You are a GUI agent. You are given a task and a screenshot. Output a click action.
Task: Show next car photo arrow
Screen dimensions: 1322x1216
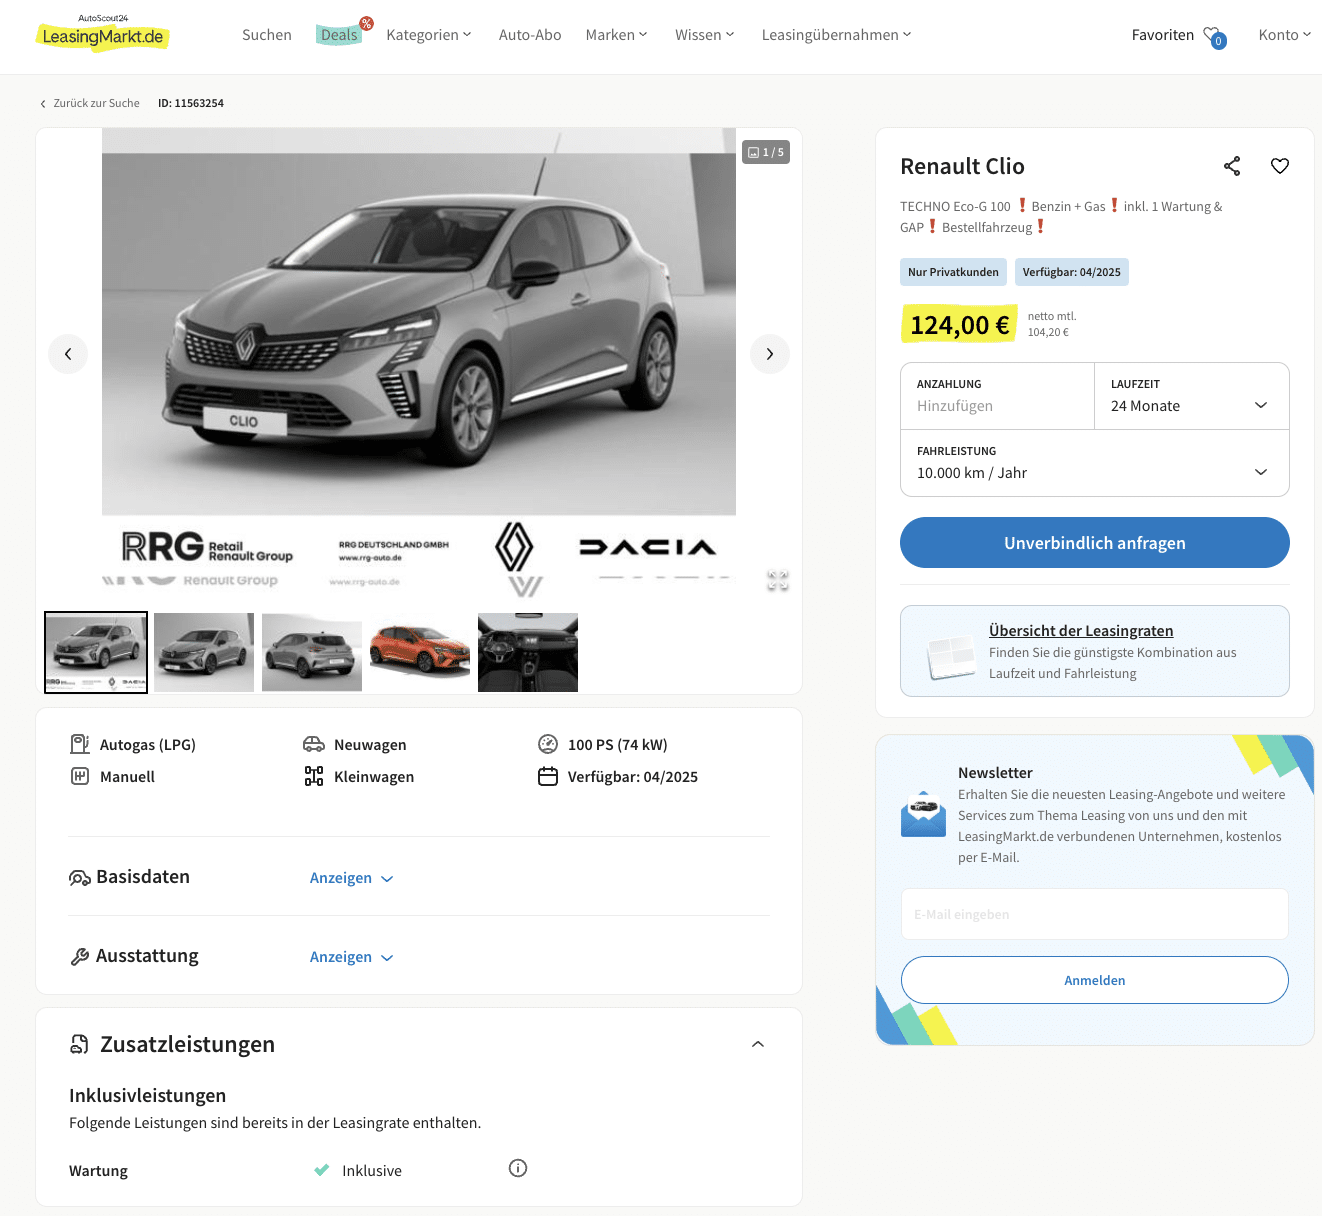(770, 354)
